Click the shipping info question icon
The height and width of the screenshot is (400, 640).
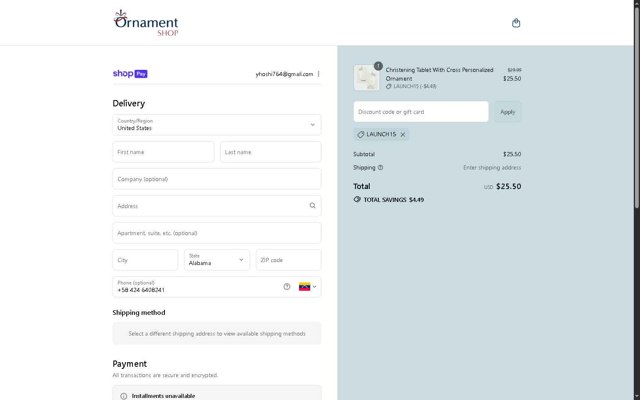click(380, 167)
